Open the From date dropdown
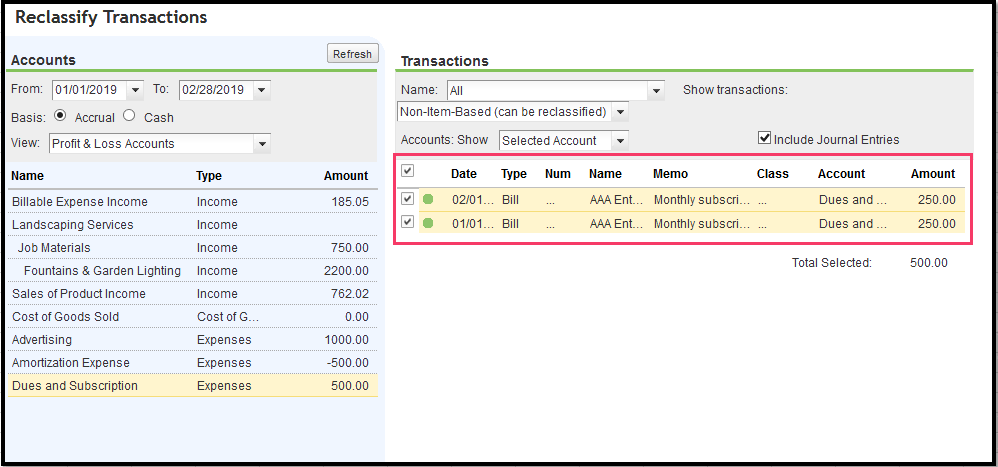The height and width of the screenshot is (467, 998). (136, 90)
